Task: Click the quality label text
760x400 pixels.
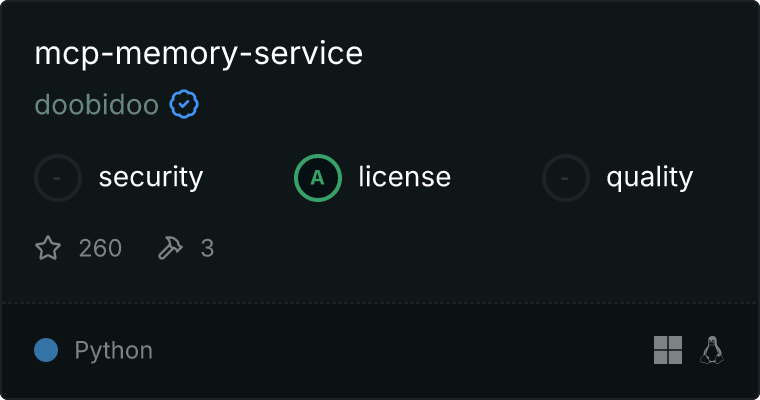Action: tap(649, 178)
